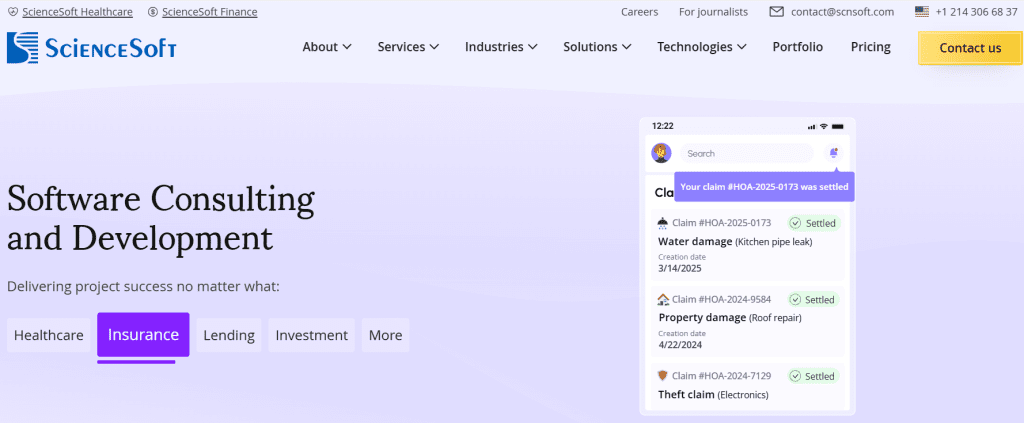Open the For journalists link
The width and height of the screenshot is (1024, 423).
[x=713, y=12]
